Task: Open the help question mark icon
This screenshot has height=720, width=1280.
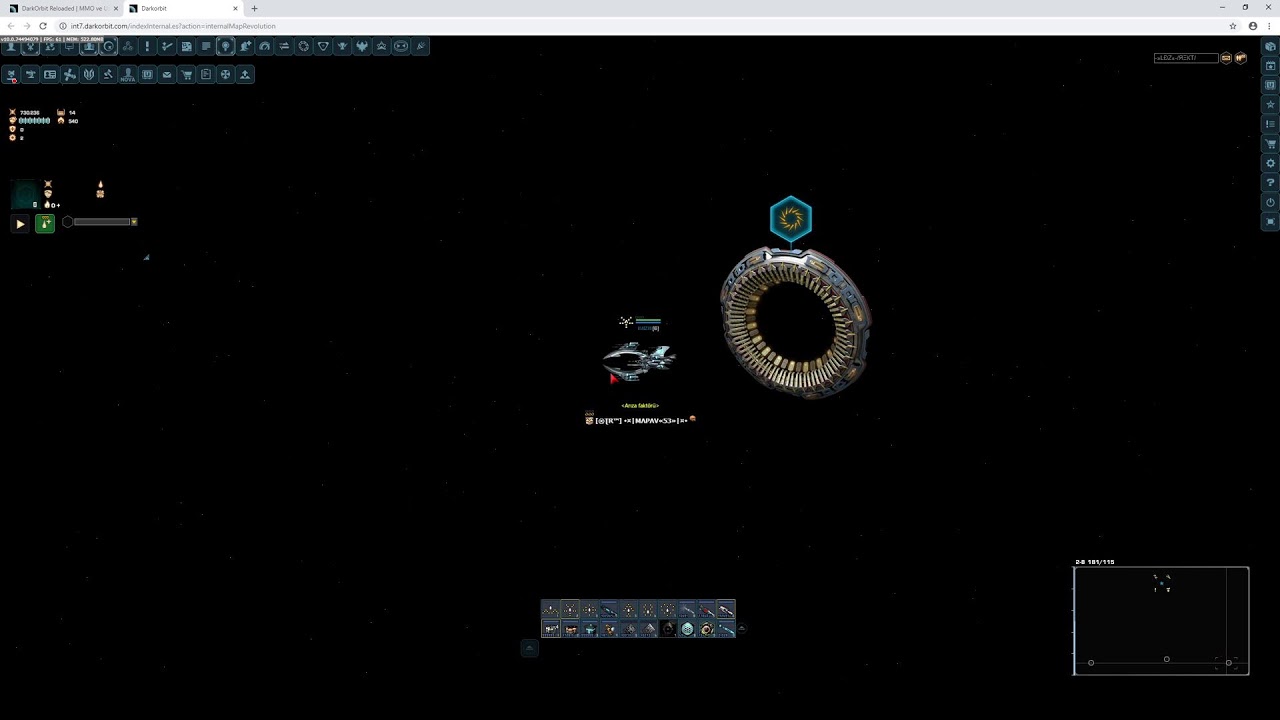Action: coord(1271,182)
